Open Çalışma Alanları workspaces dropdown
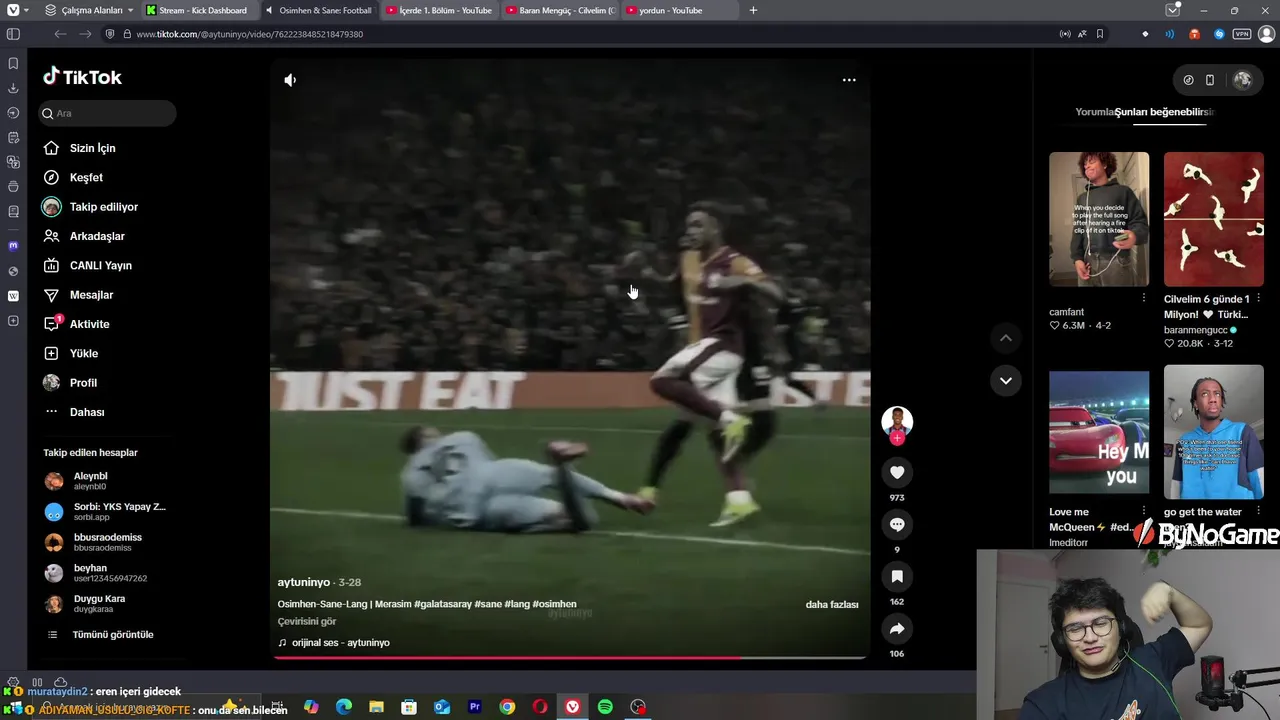This screenshot has height=720, width=1280. 90,10
